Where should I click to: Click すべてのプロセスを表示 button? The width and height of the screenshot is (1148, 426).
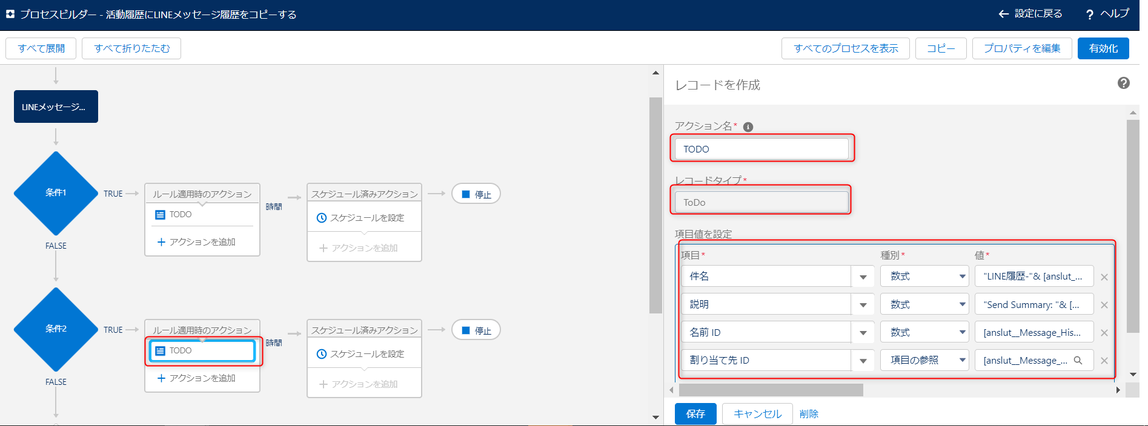pos(846,49)
